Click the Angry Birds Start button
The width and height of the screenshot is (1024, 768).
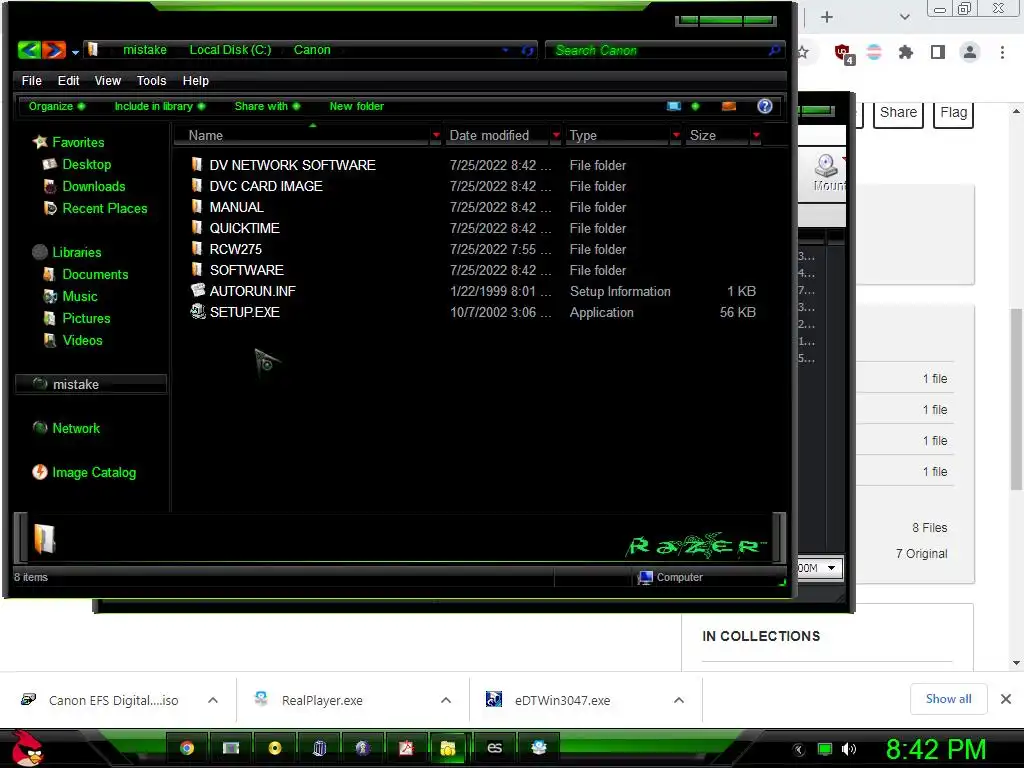27,748
